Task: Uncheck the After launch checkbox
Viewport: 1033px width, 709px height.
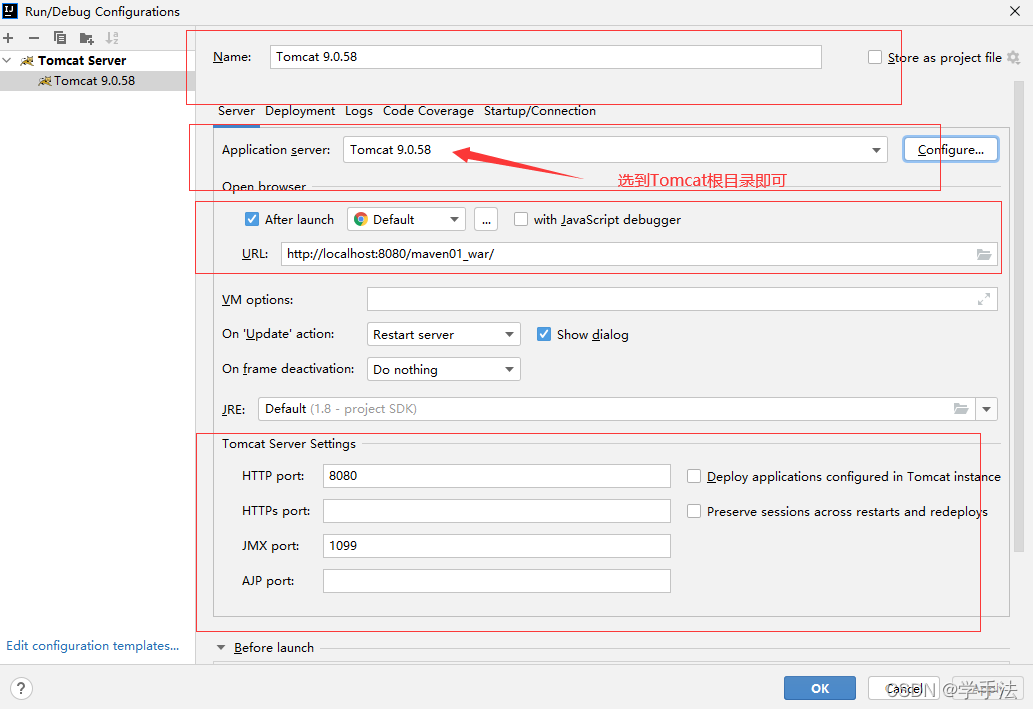Action: (252, 219)
